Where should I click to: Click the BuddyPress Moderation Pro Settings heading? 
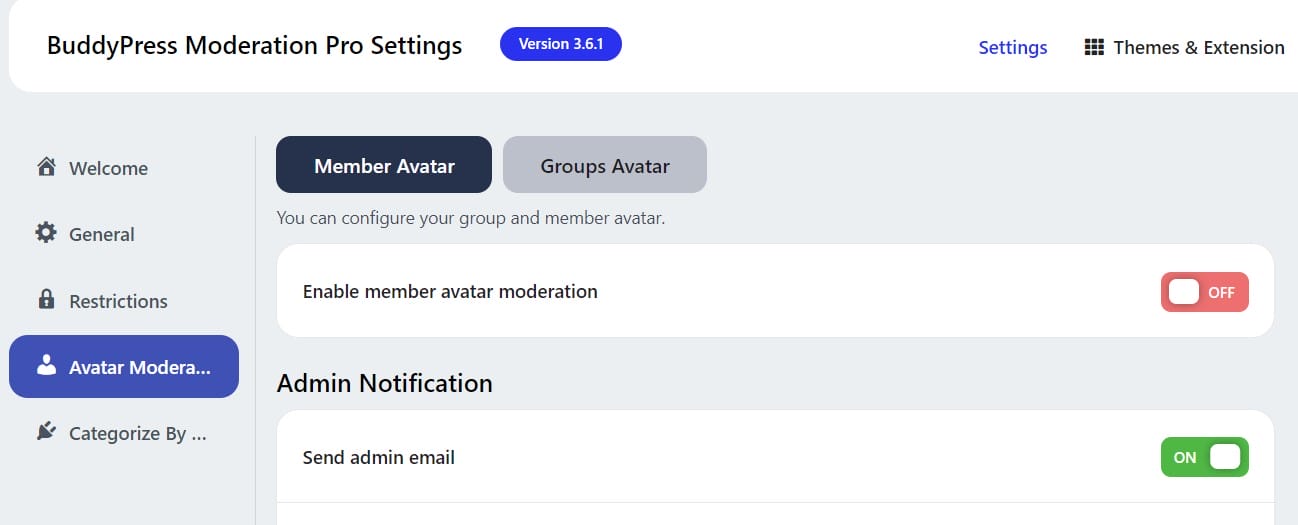pyautogui.click(x=254, y=46)
